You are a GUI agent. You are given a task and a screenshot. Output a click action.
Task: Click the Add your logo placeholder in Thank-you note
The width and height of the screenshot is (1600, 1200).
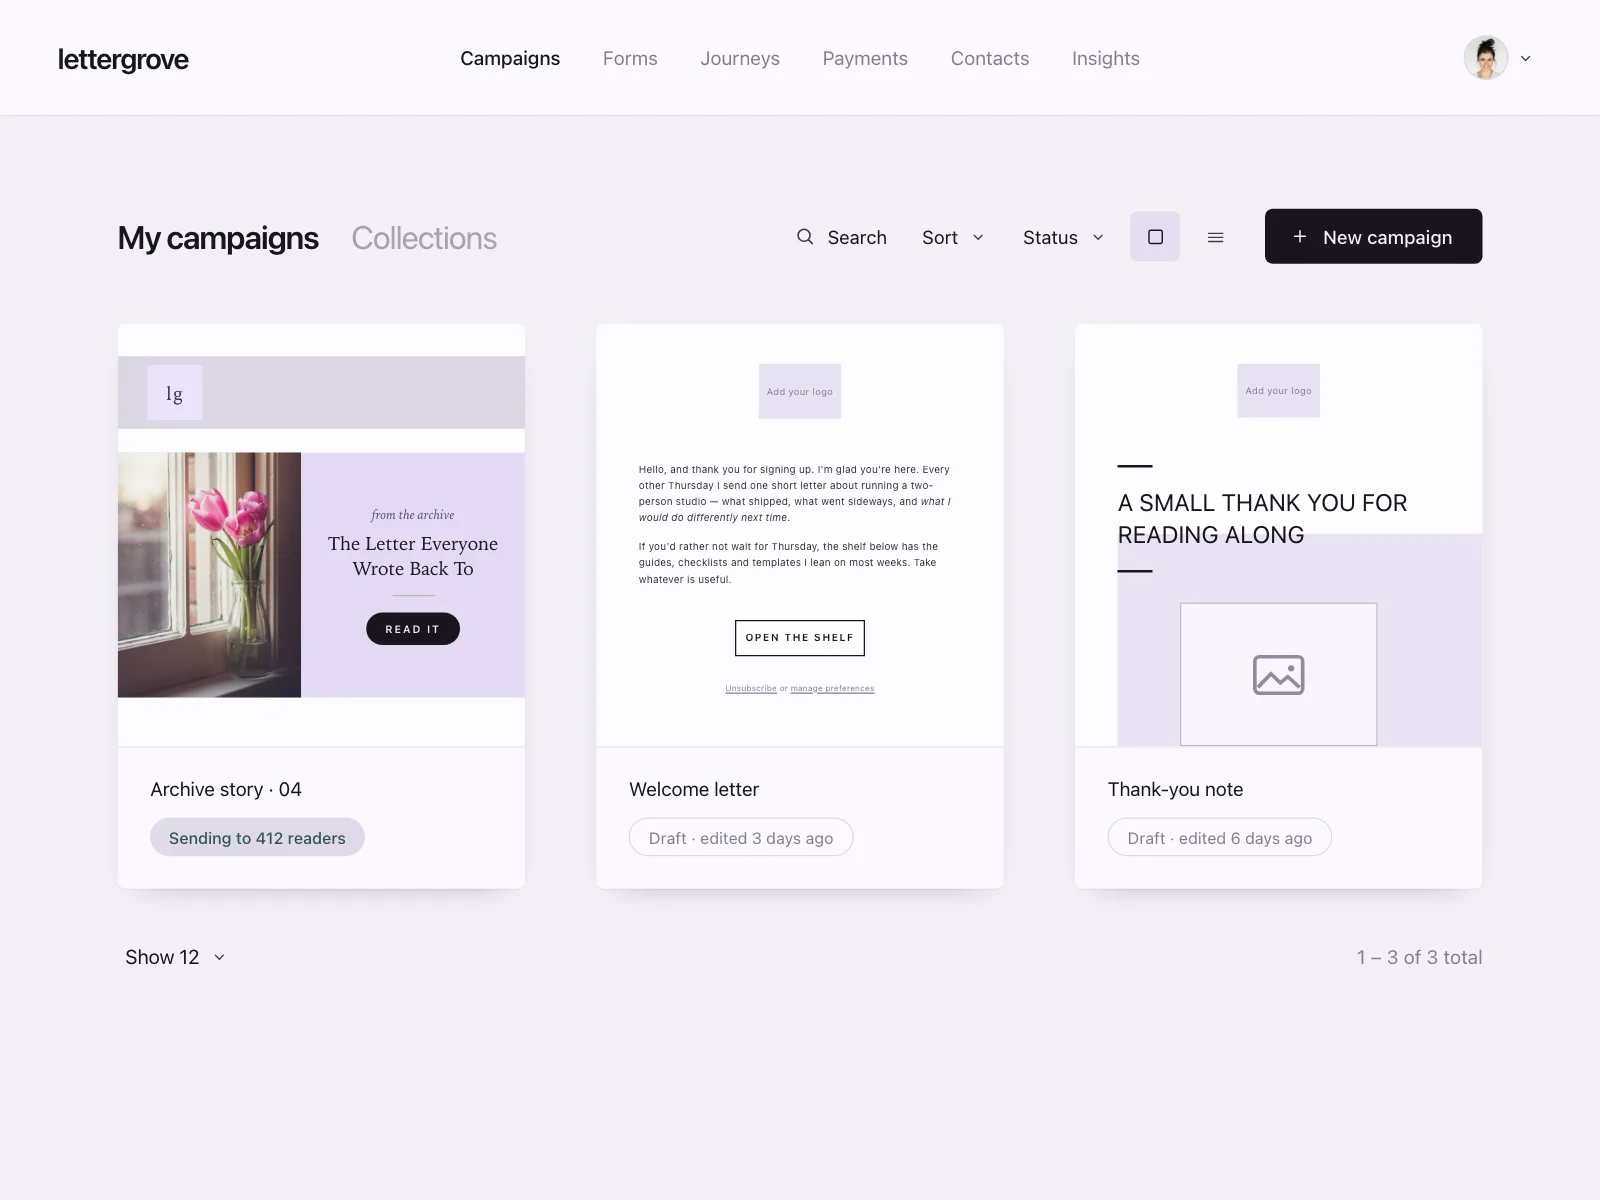1278,390
